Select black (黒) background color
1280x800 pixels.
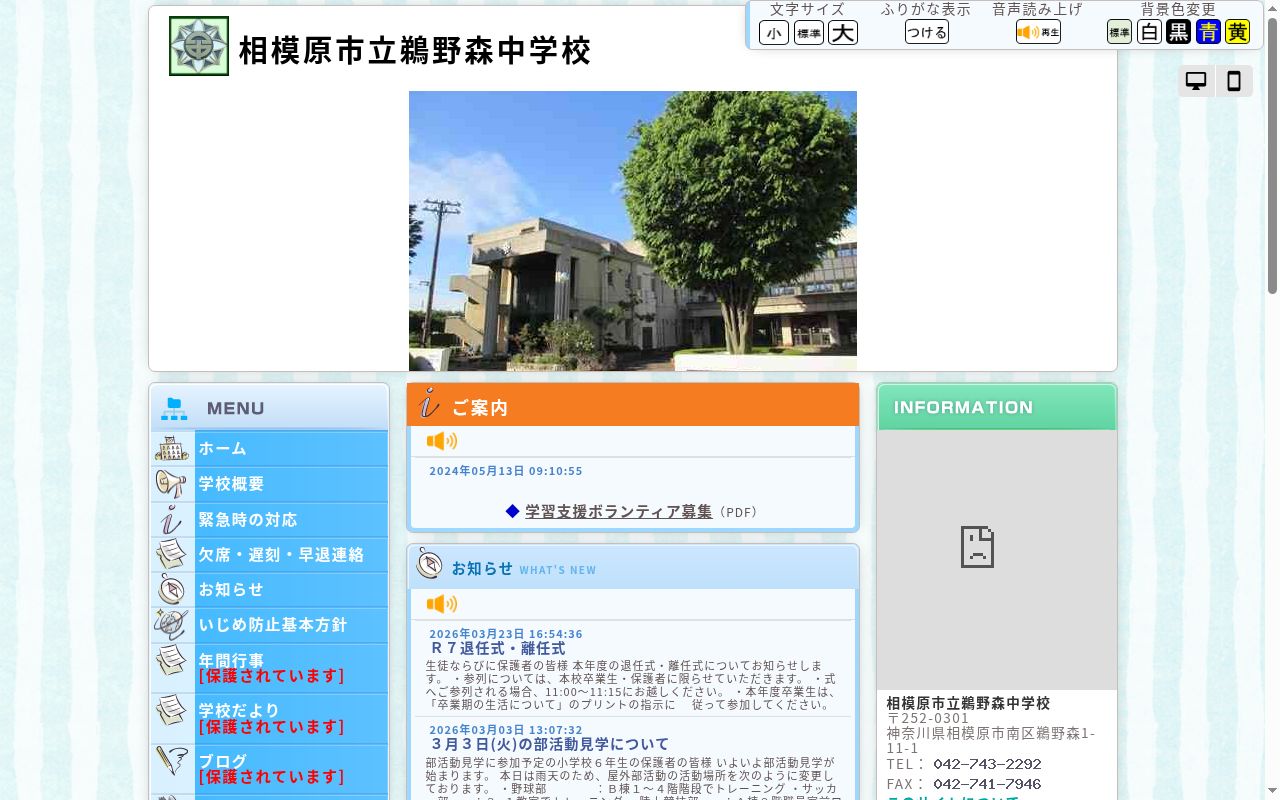click(x=1179, y=32)
